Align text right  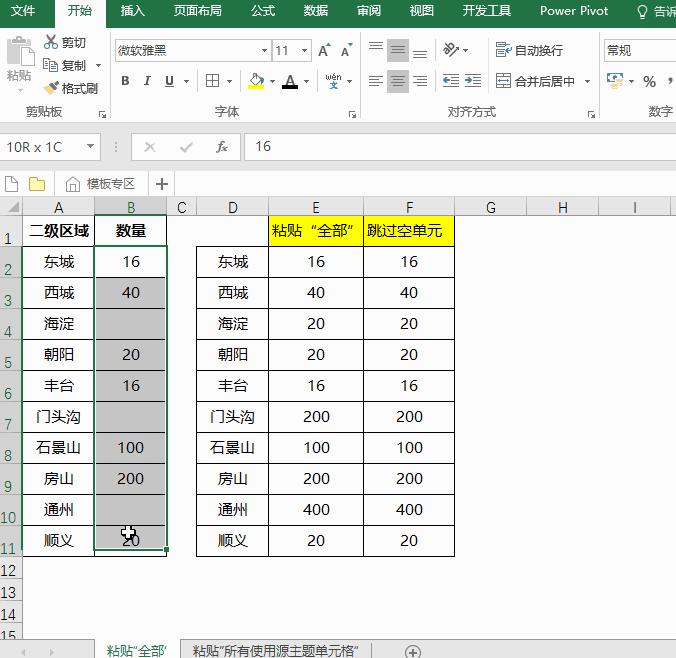(420, 81)
